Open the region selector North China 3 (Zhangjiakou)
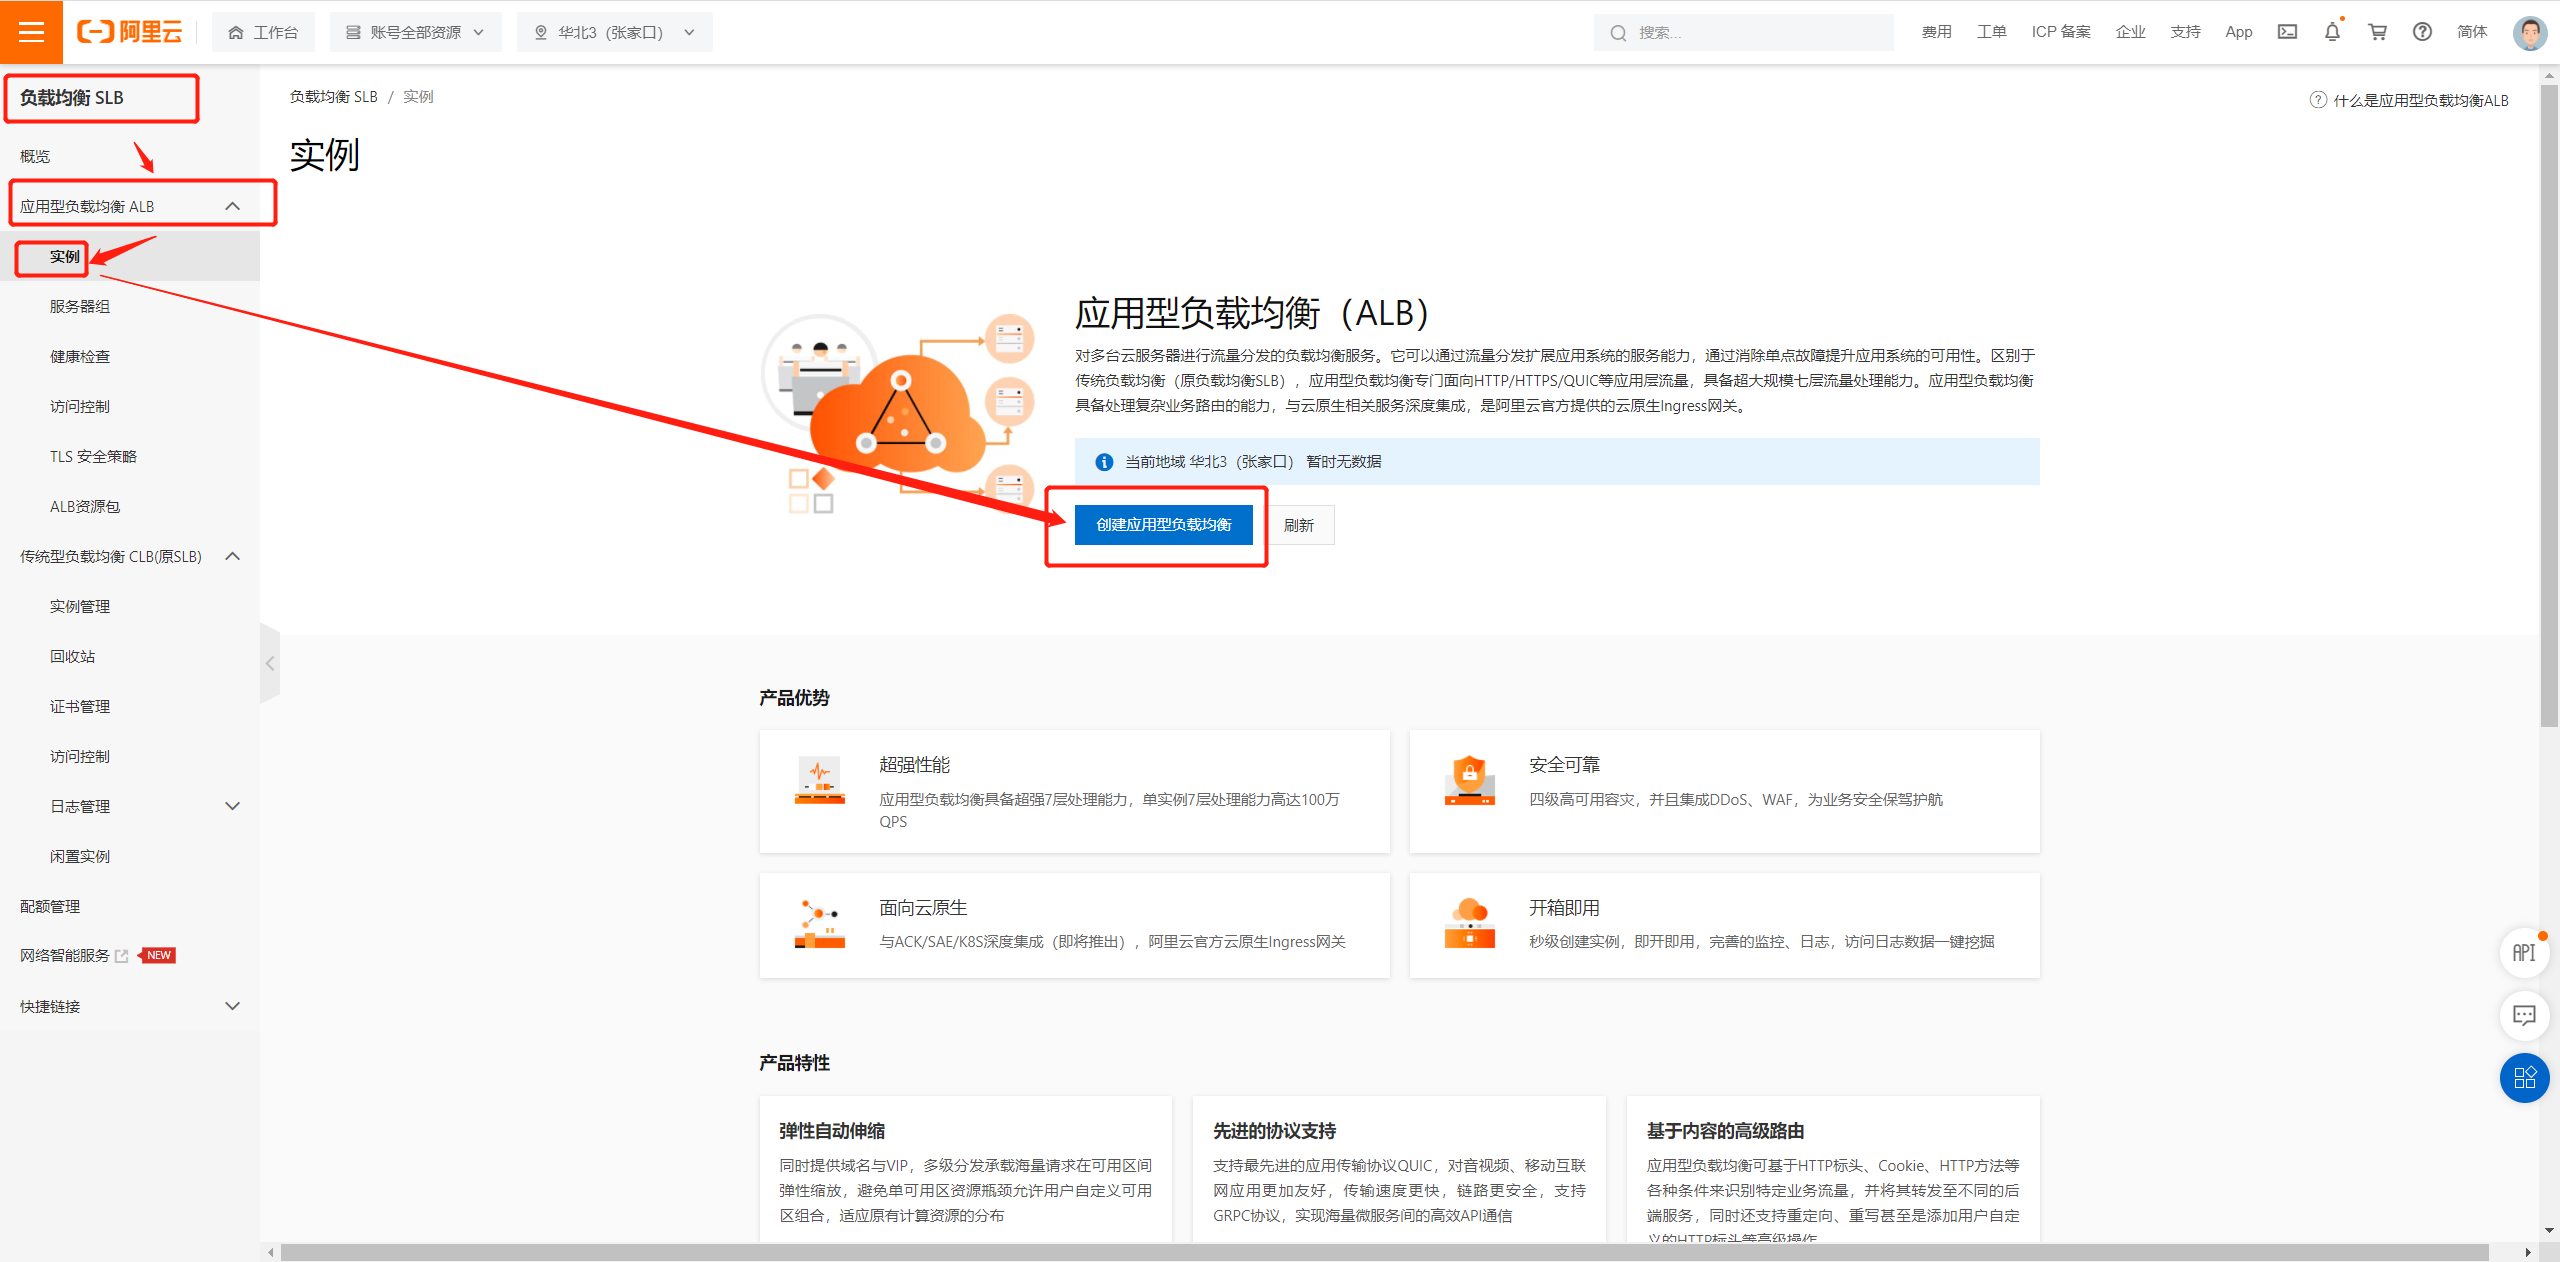 coord(614,32)
